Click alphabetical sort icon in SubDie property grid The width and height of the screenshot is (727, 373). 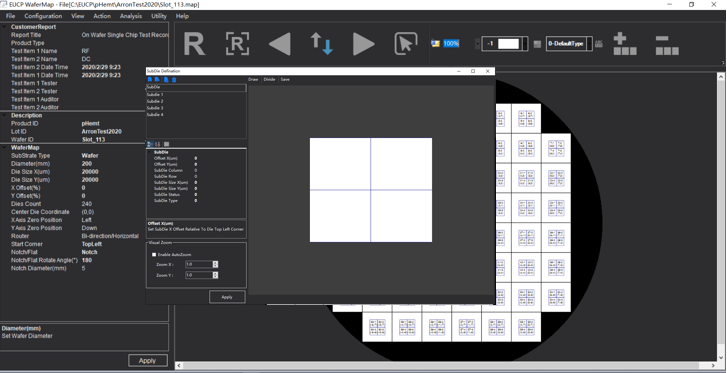click(157, 144)
